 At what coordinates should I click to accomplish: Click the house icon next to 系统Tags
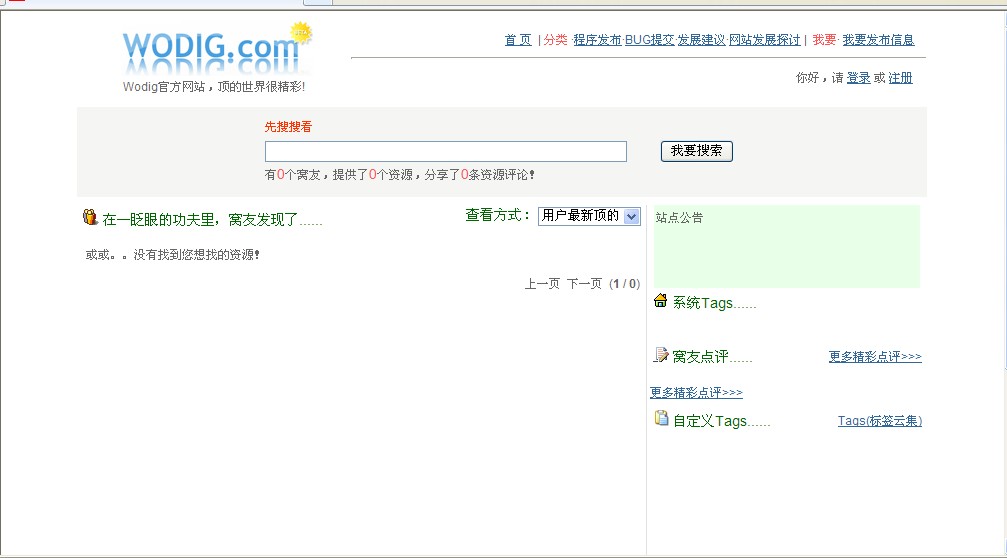[x=660, y=301]
